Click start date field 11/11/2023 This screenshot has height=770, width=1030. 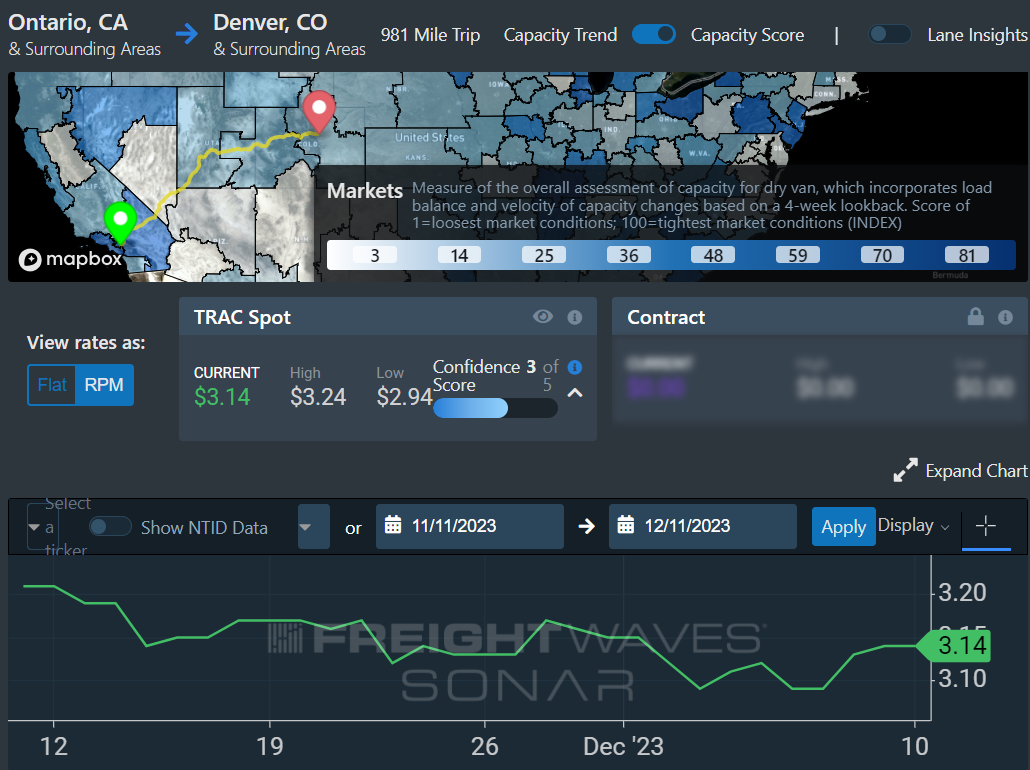pos(470,526)
